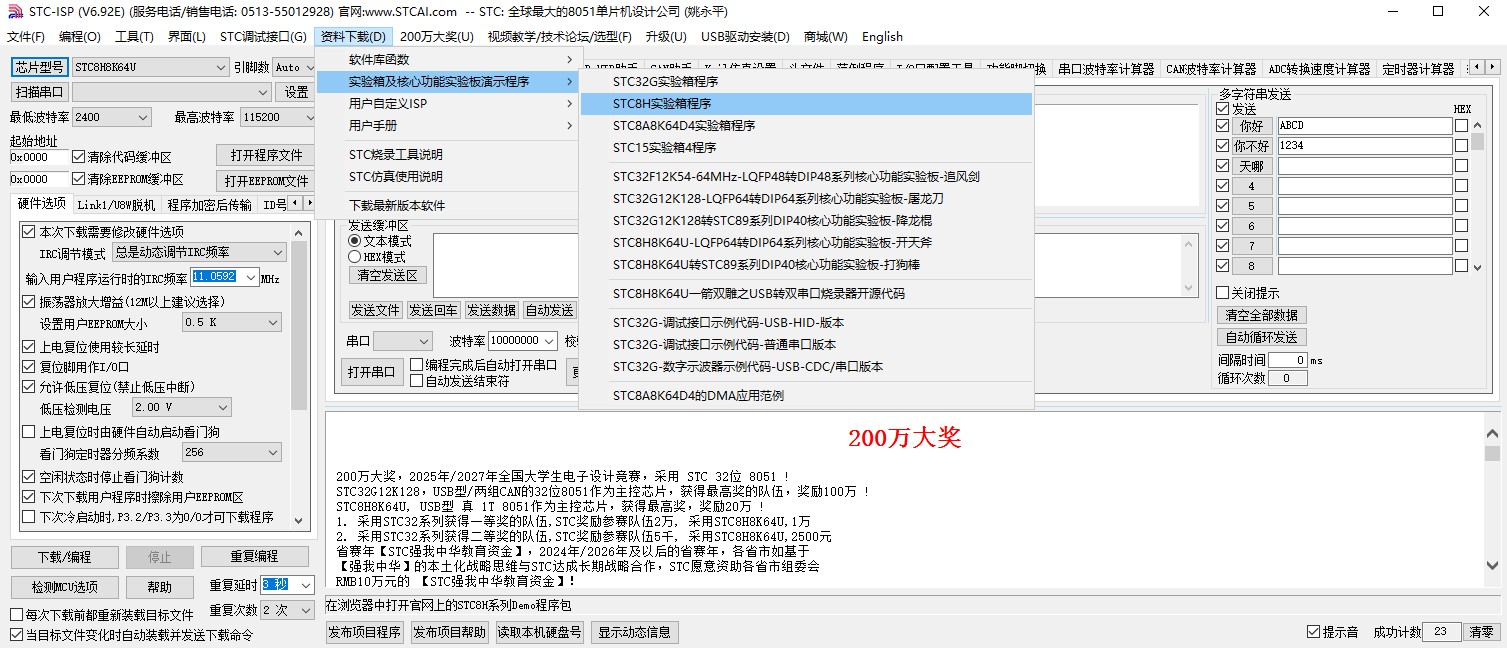
Task: Select HEX模式 radio button
Action: tap(354, 257)
